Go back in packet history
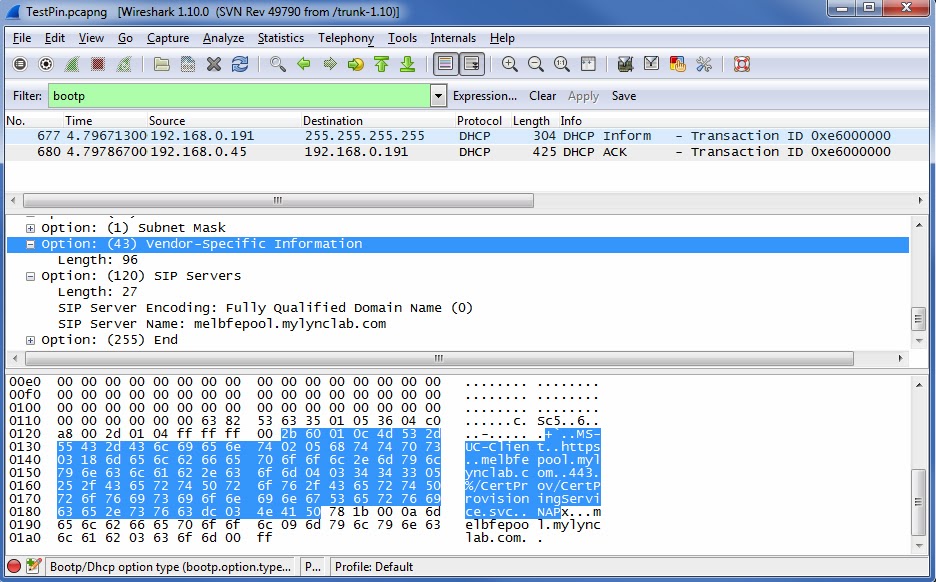936x582 pixels. click(304, 64)
